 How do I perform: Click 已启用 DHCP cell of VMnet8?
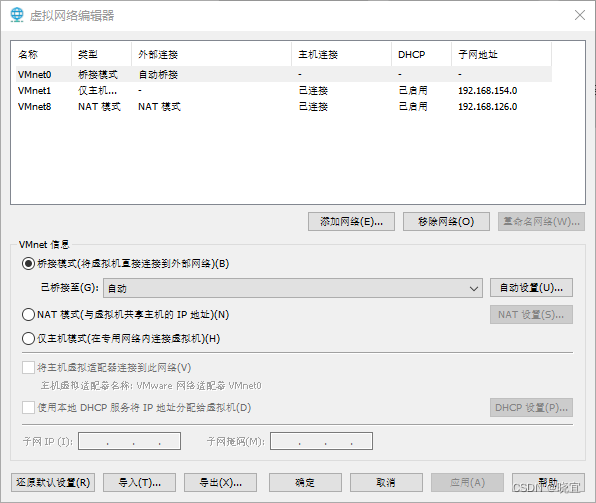coord(413,106)
